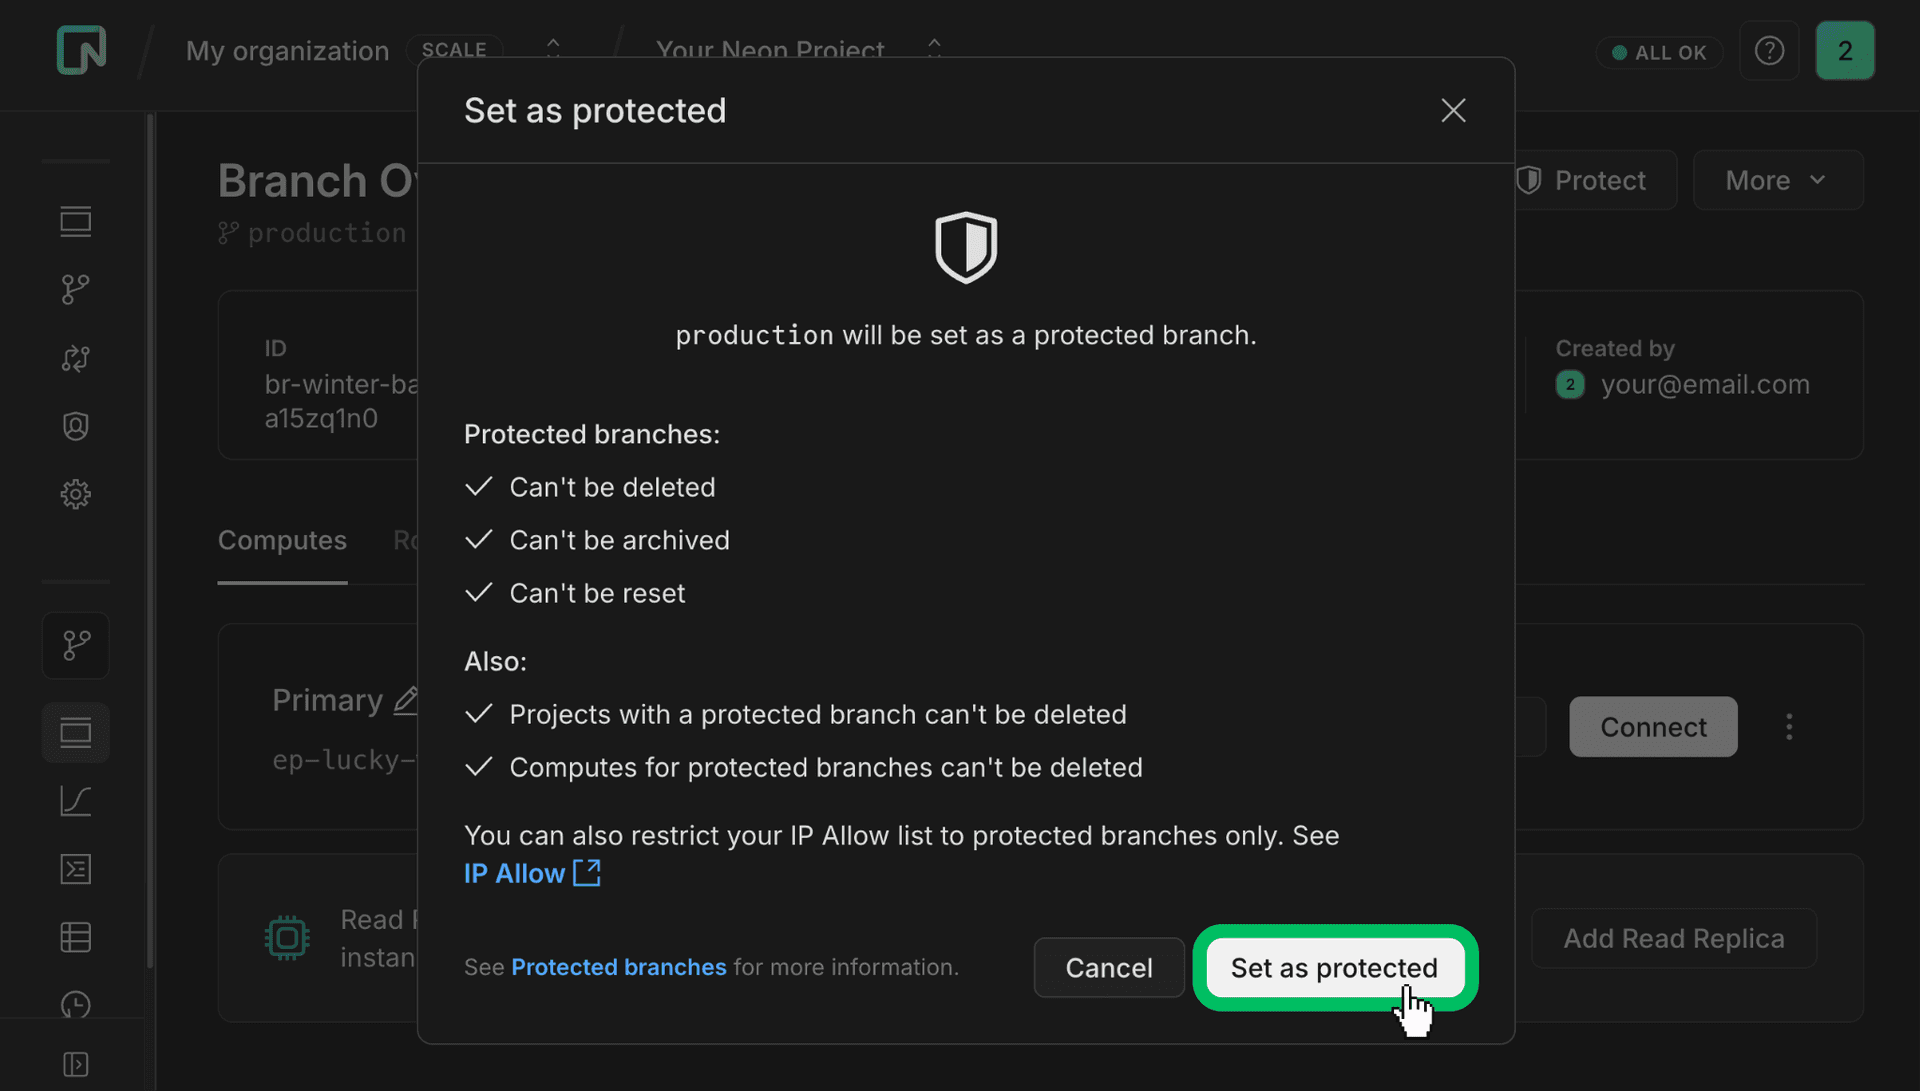The height and width of the screenshot is (1091, 1920).
Task: Open the IP Allow link
Action: point(514,873)
